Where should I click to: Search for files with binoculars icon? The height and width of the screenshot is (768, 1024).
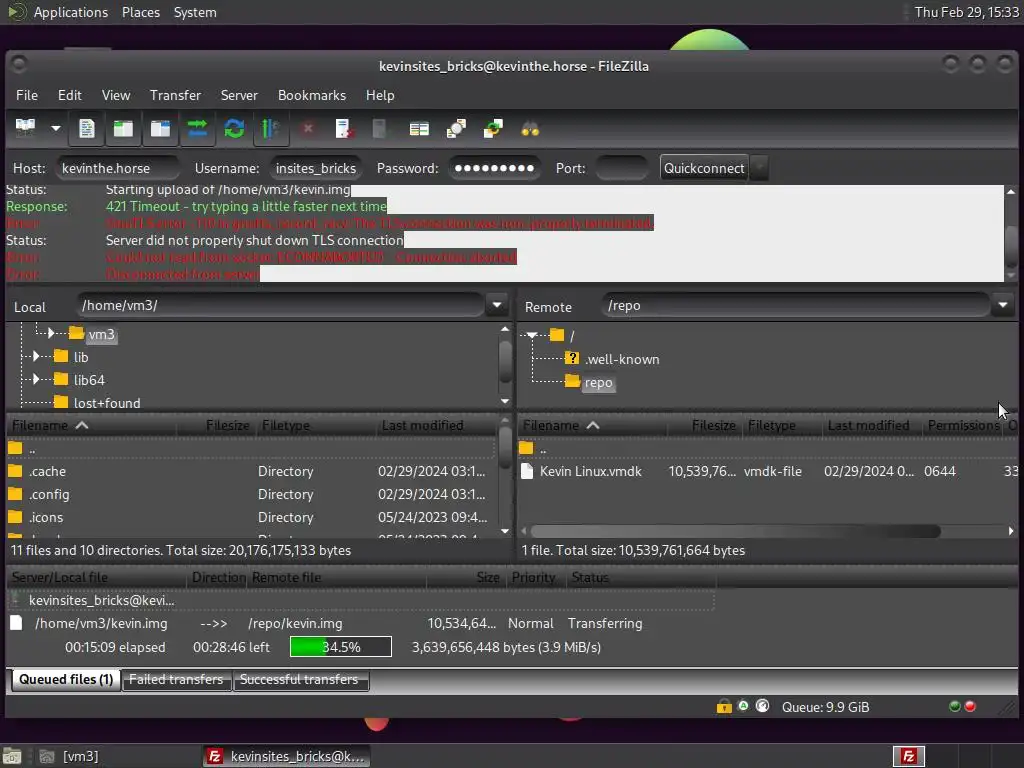click(x=530, y=129)
